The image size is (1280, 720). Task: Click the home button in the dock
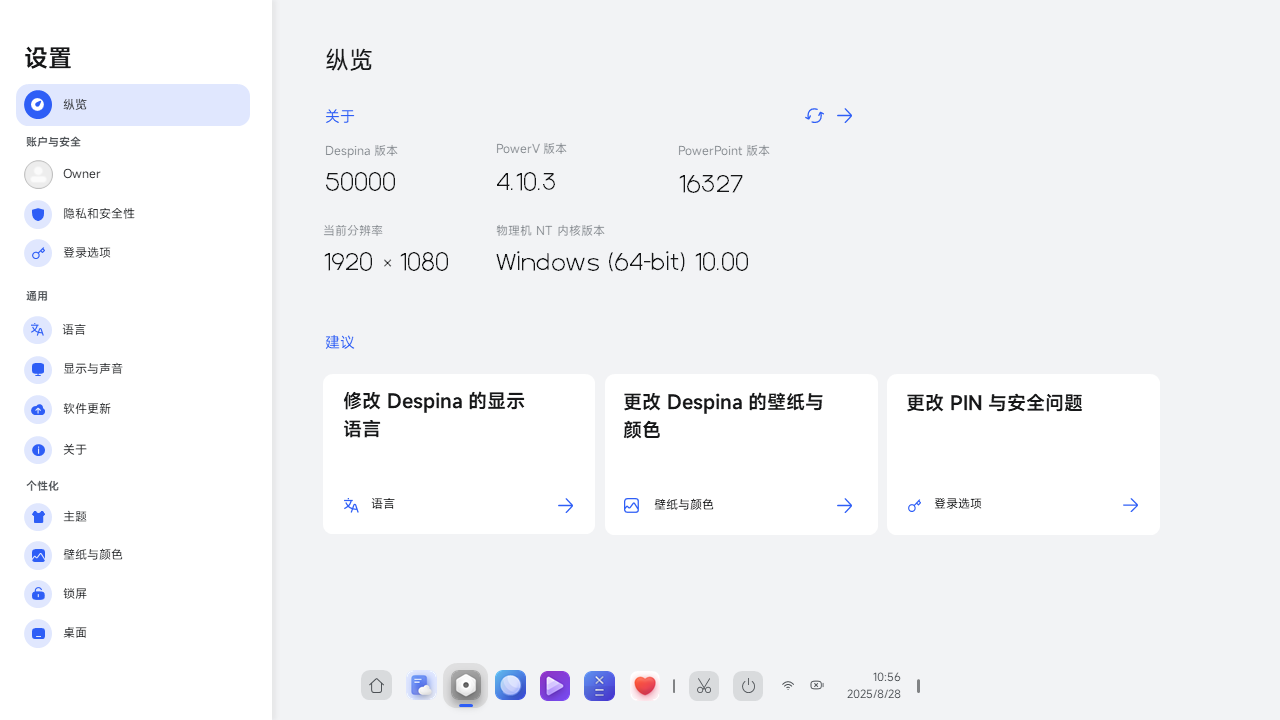tap(377, 686)
